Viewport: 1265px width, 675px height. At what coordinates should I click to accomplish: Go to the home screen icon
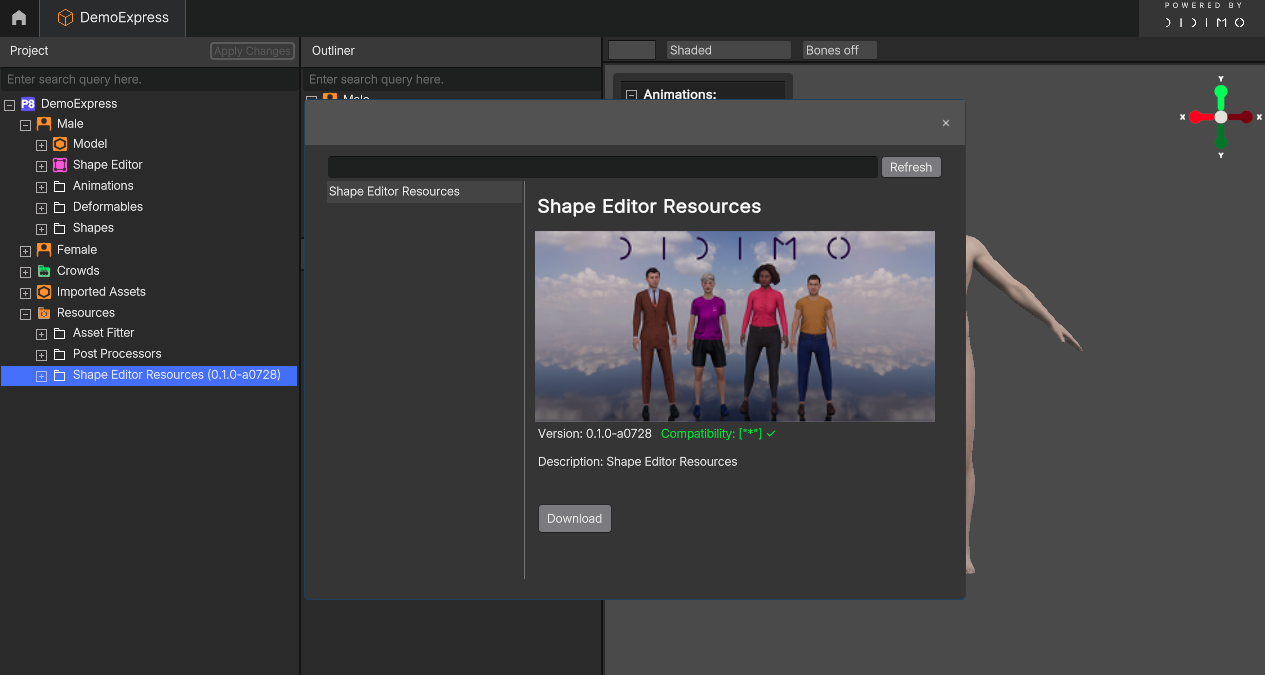[x=19, y=17]
